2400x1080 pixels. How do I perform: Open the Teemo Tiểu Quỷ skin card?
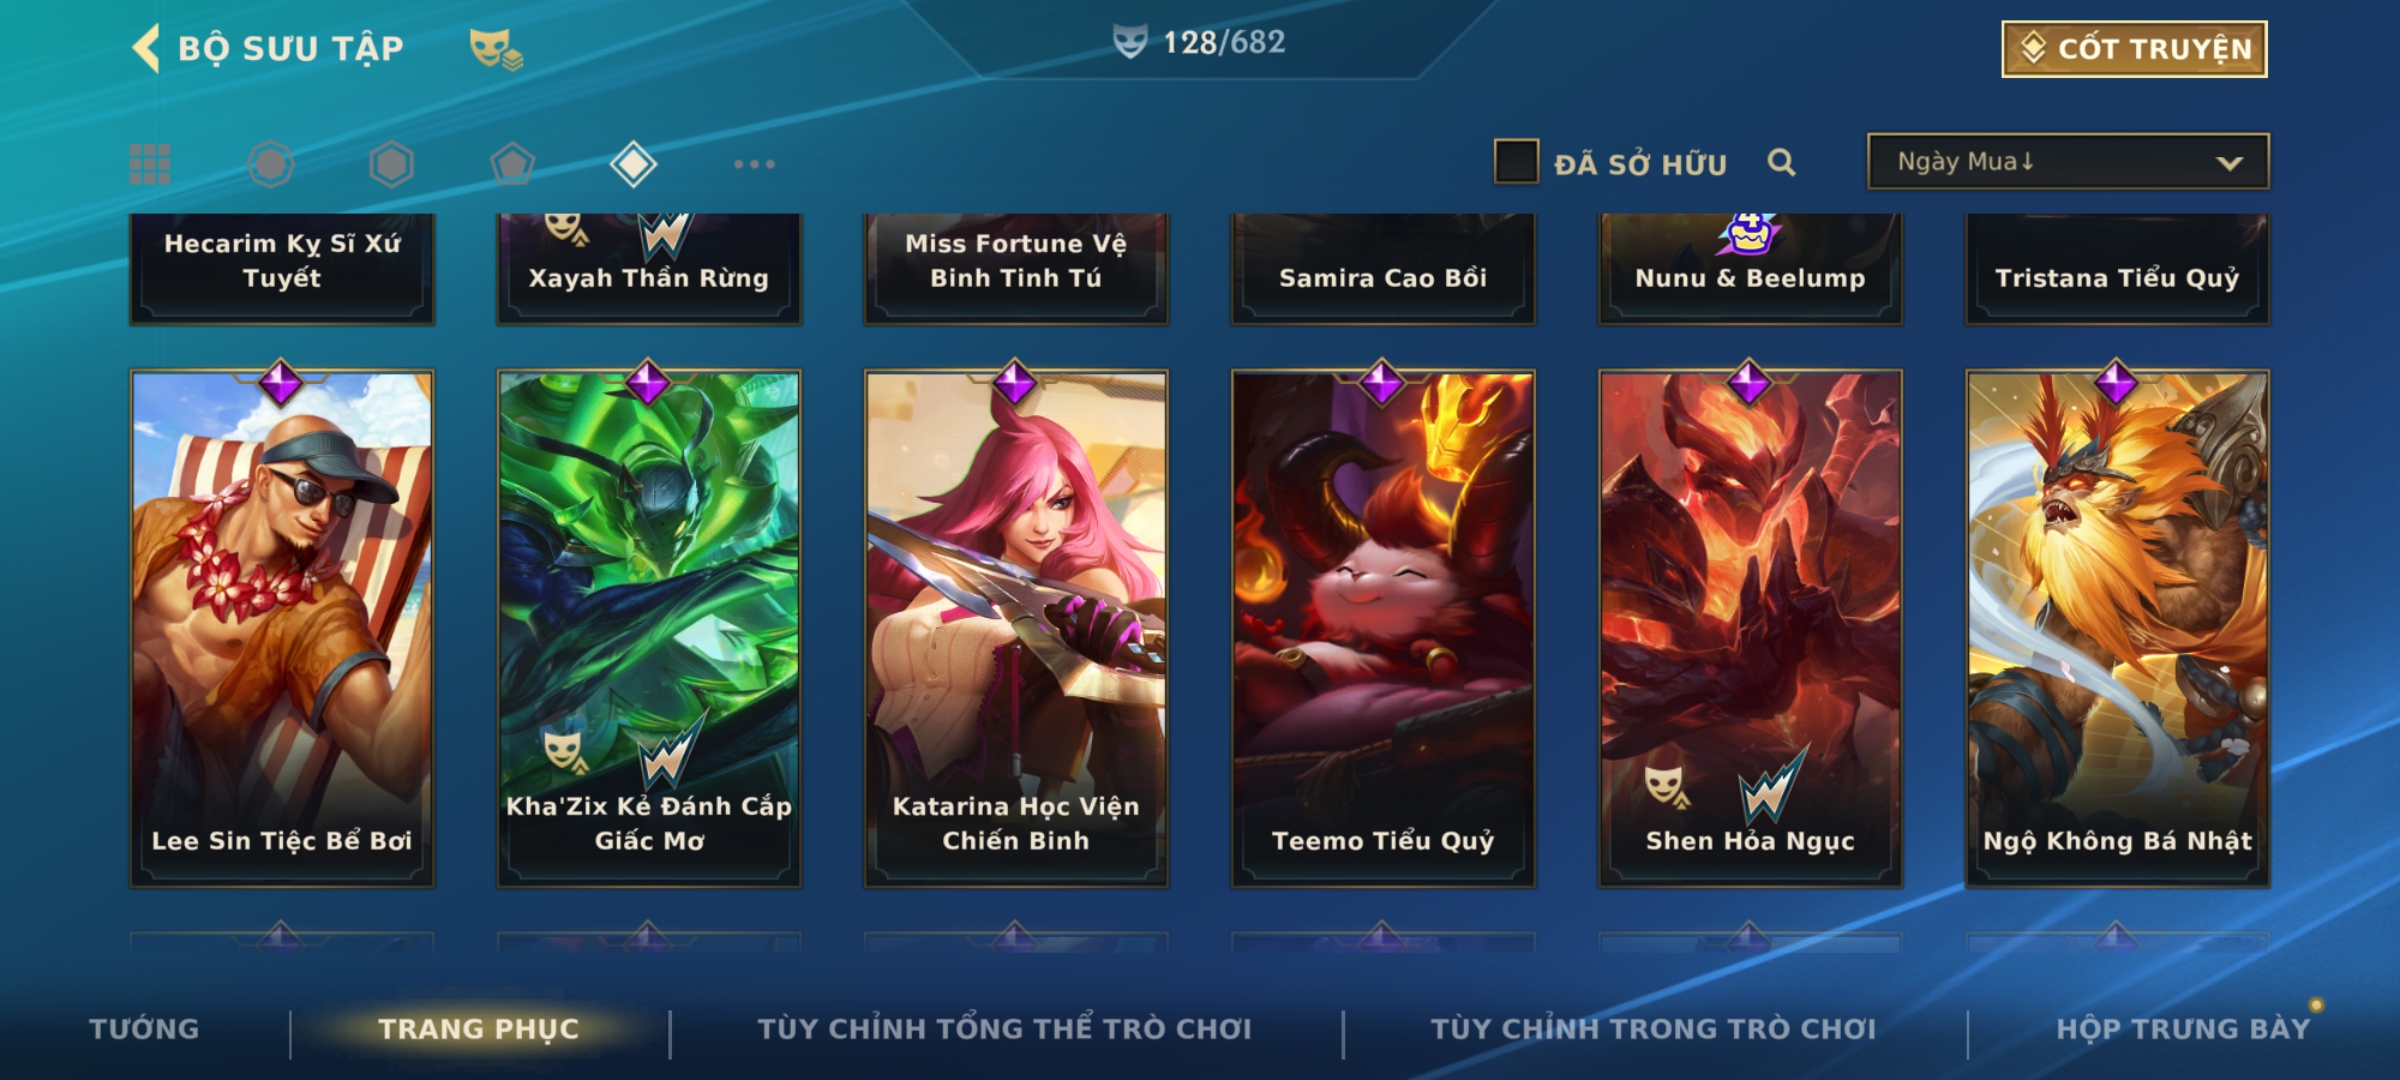tap(1383, 628)
